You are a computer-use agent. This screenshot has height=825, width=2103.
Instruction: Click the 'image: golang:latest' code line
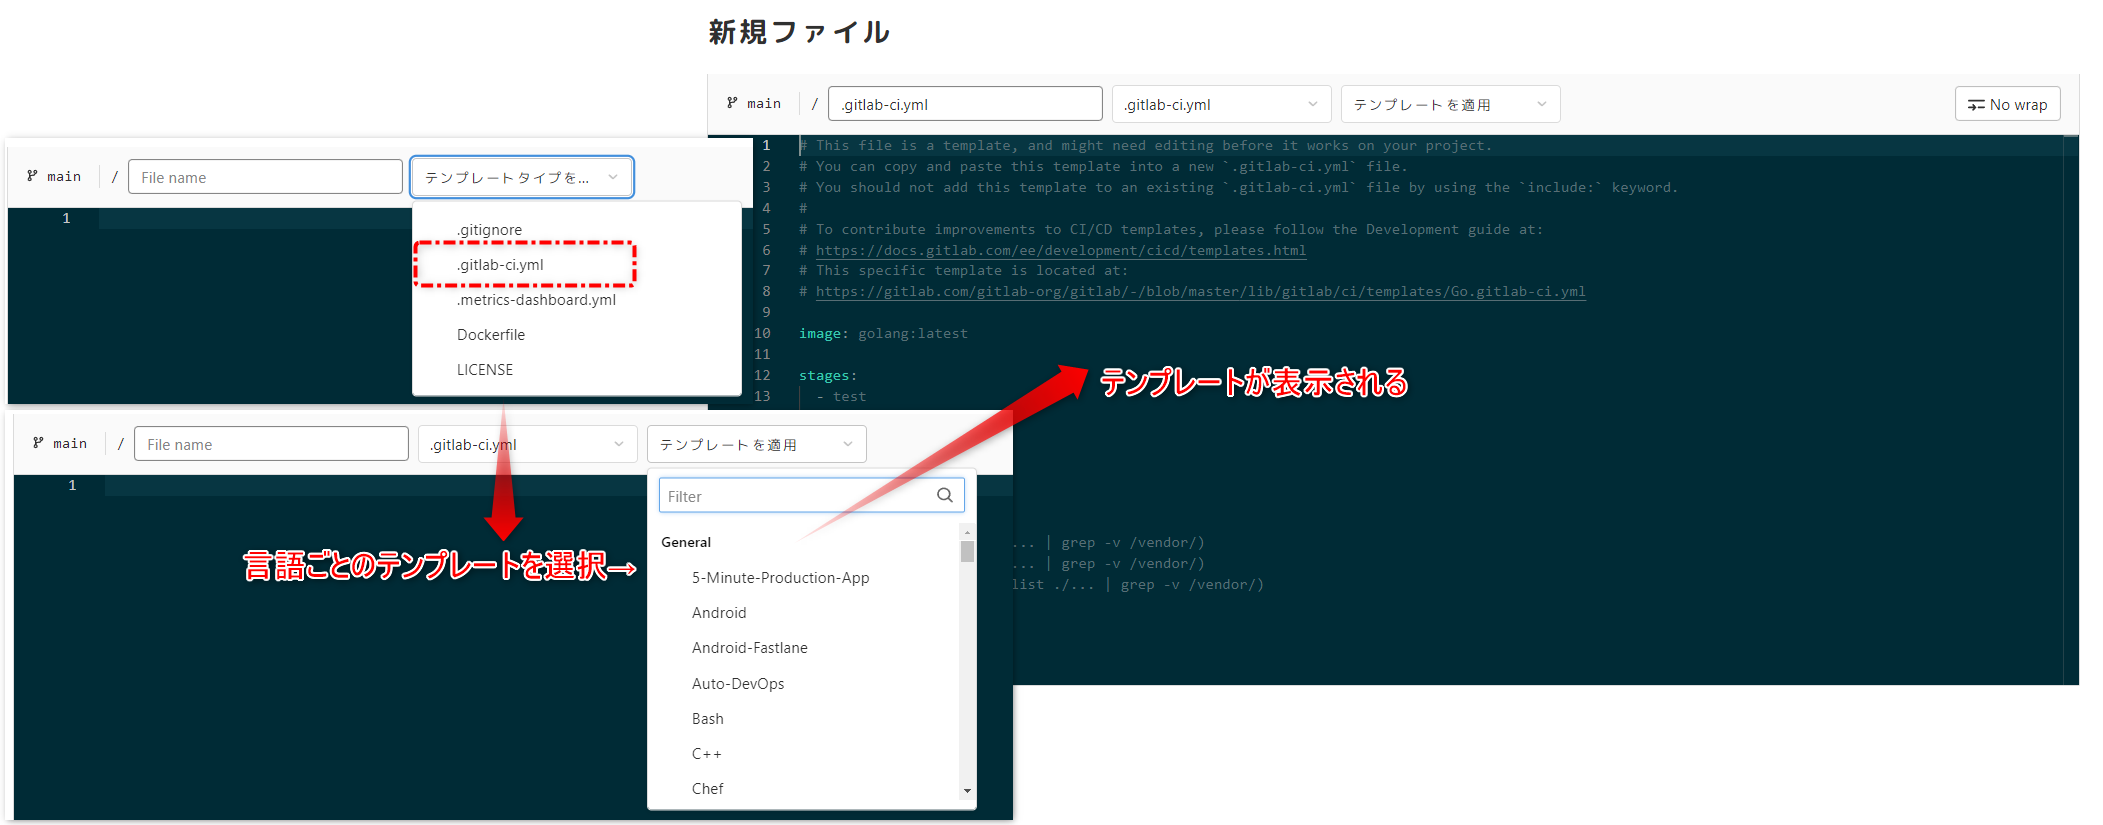[883, 333]
